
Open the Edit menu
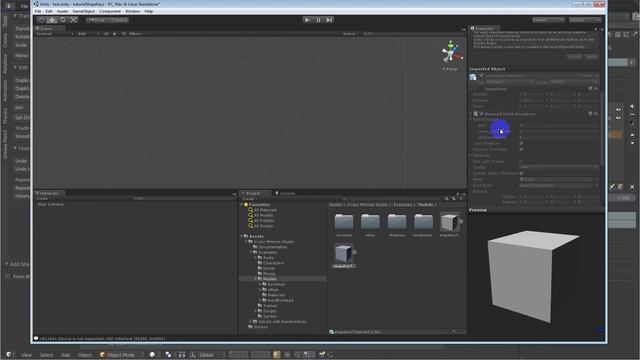49,11
